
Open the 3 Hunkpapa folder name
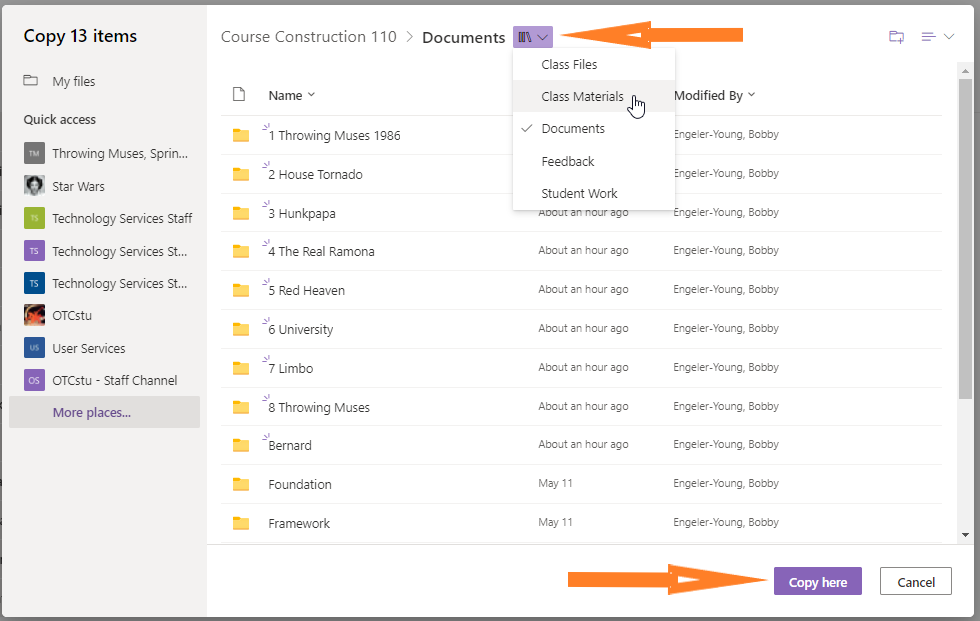(x=302, y=213)
